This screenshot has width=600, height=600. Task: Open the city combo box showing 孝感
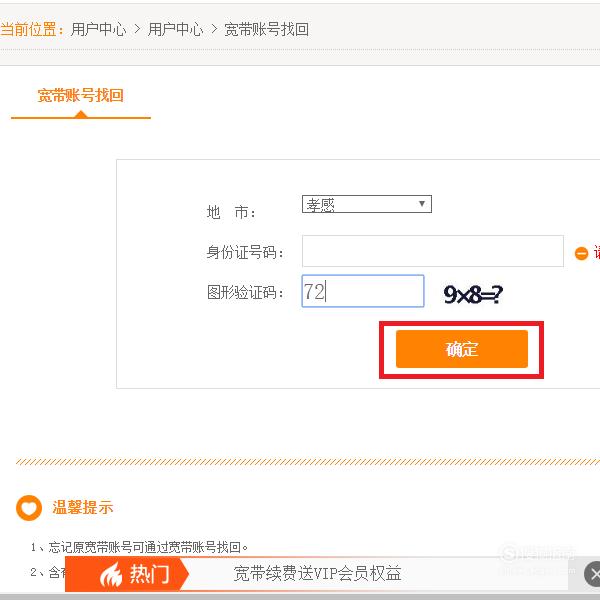click(367, 204)
